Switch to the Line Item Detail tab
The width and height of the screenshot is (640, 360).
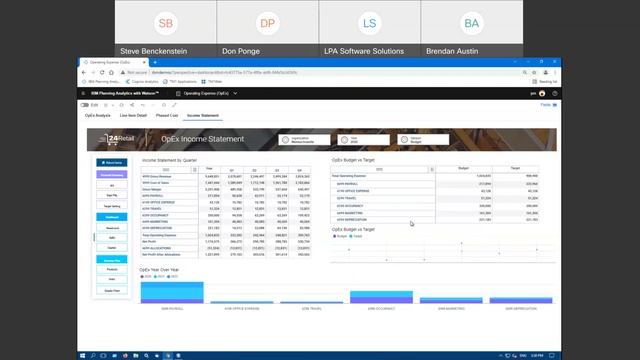point(133,116)
